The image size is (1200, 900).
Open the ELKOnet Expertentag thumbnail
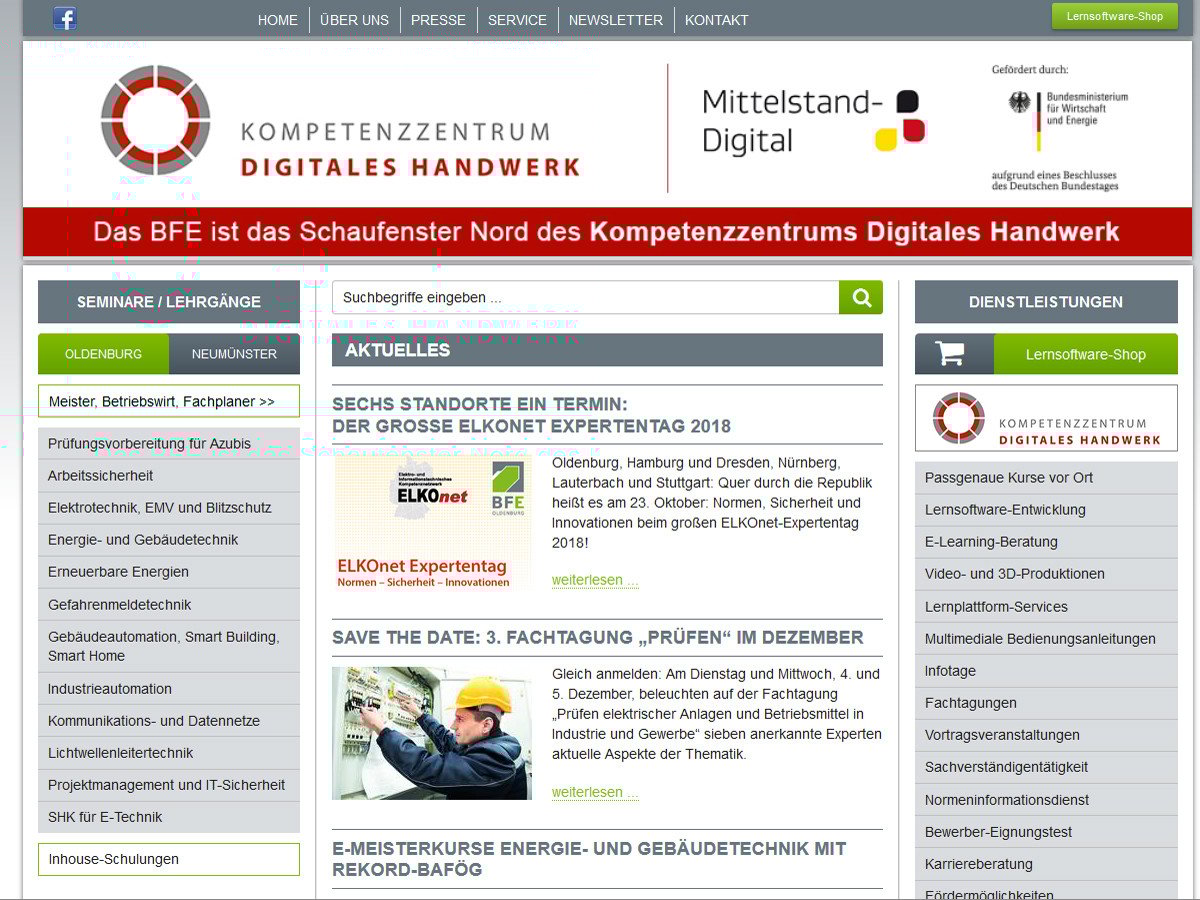(432, 523)
